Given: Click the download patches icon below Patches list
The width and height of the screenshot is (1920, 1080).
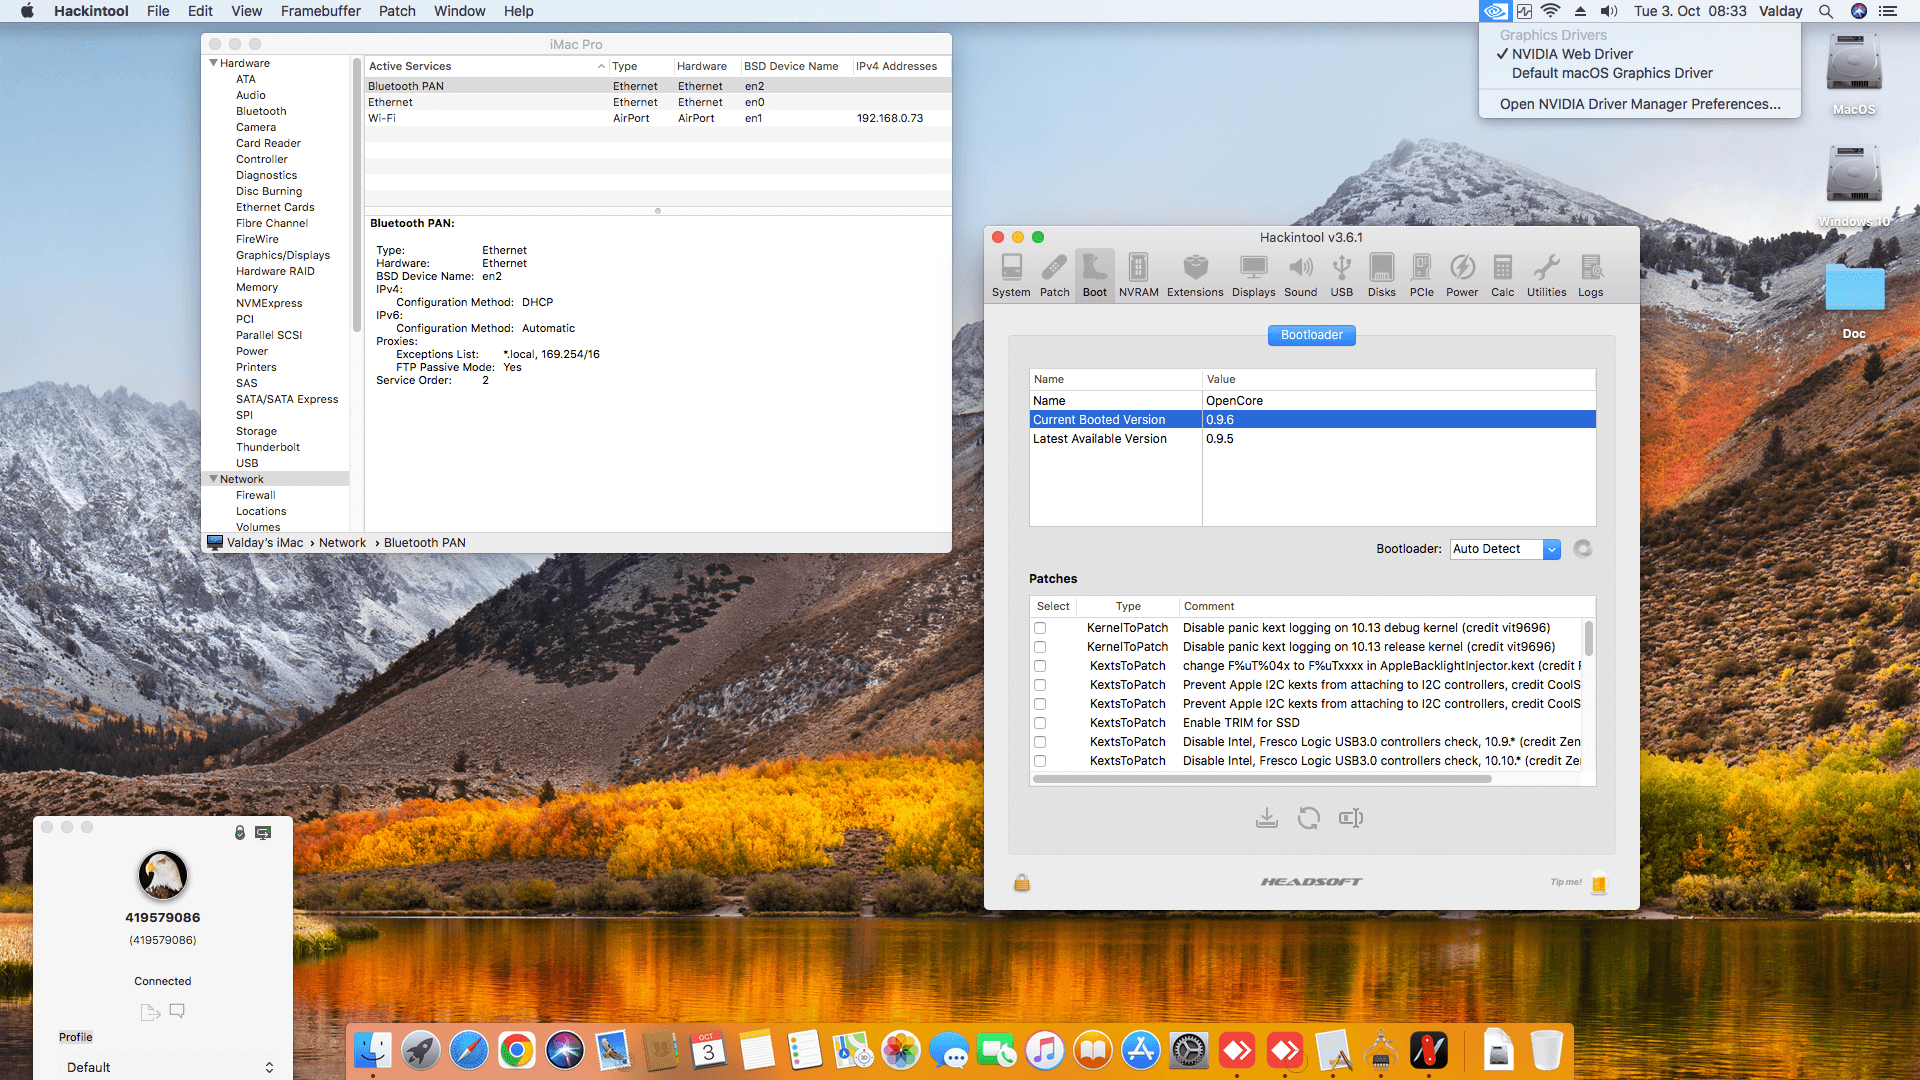Looking at the screenshot, I should (1267, 818).
